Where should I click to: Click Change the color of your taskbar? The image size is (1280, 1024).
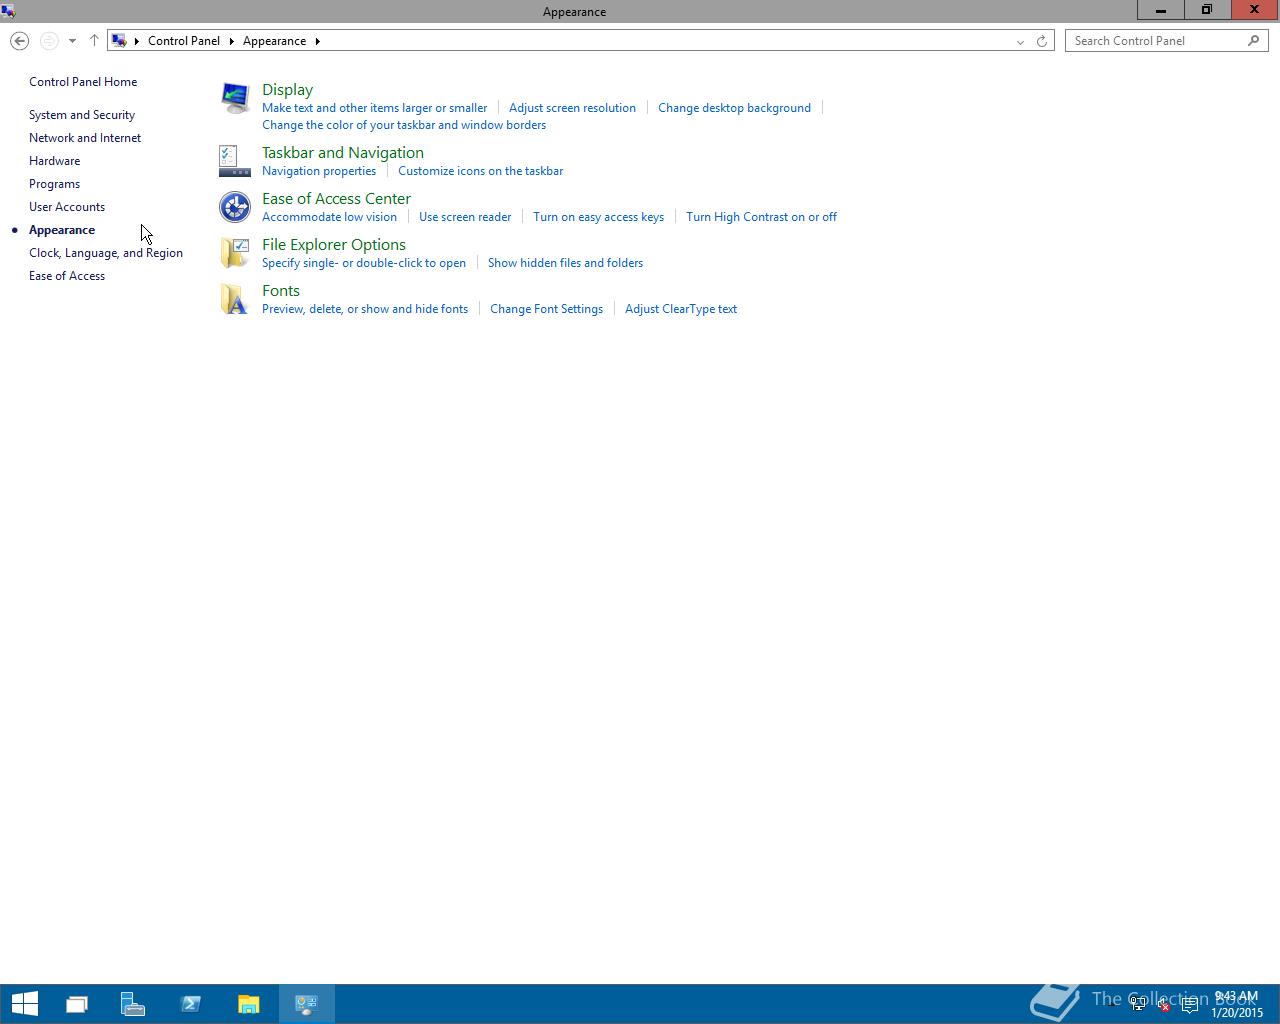click(404, 125)
